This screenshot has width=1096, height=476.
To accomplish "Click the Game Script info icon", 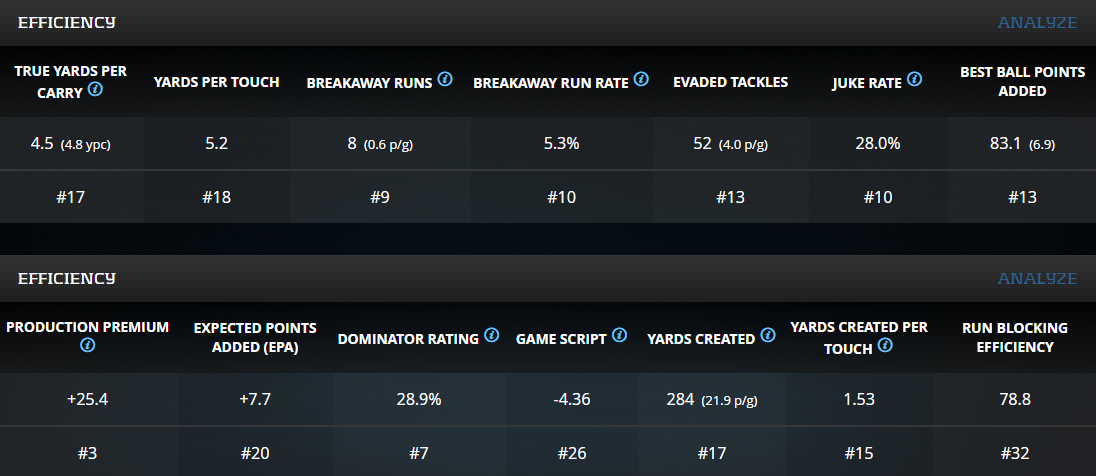I will (620, 336).
